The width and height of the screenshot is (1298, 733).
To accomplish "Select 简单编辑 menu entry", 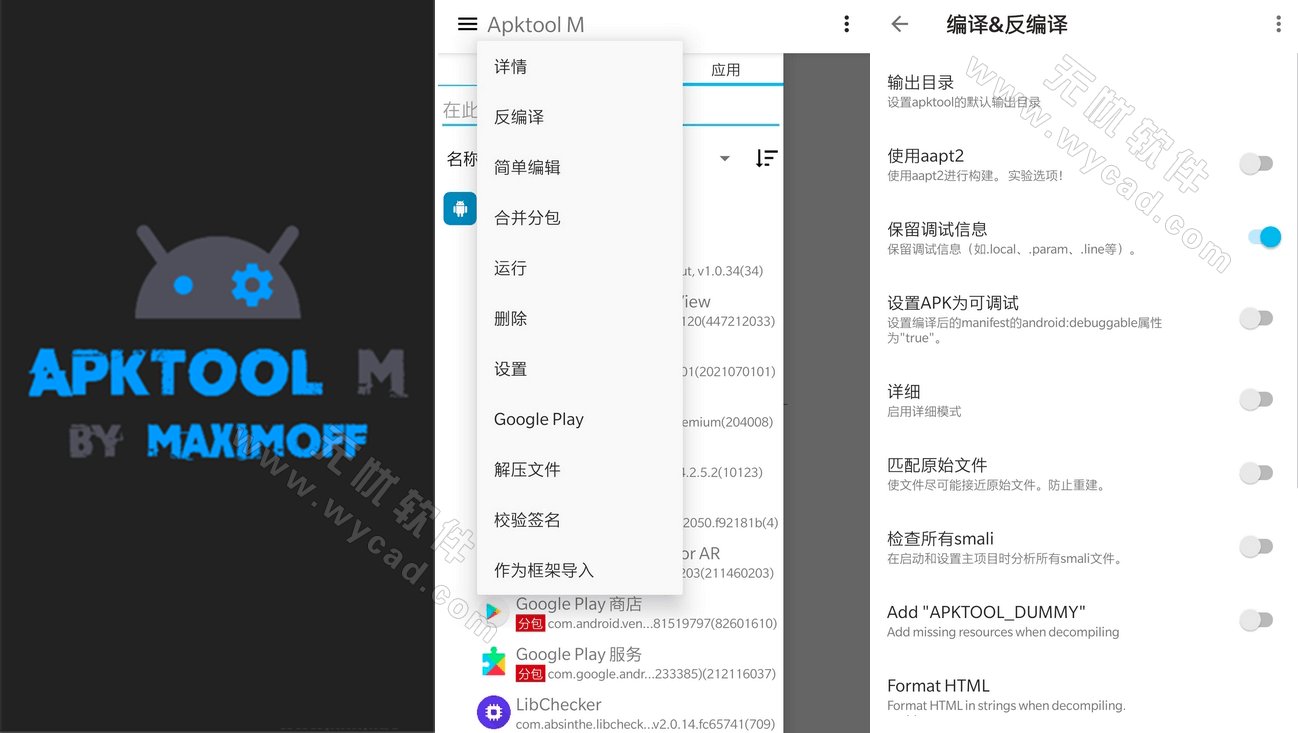I will (x=580, y=167).
